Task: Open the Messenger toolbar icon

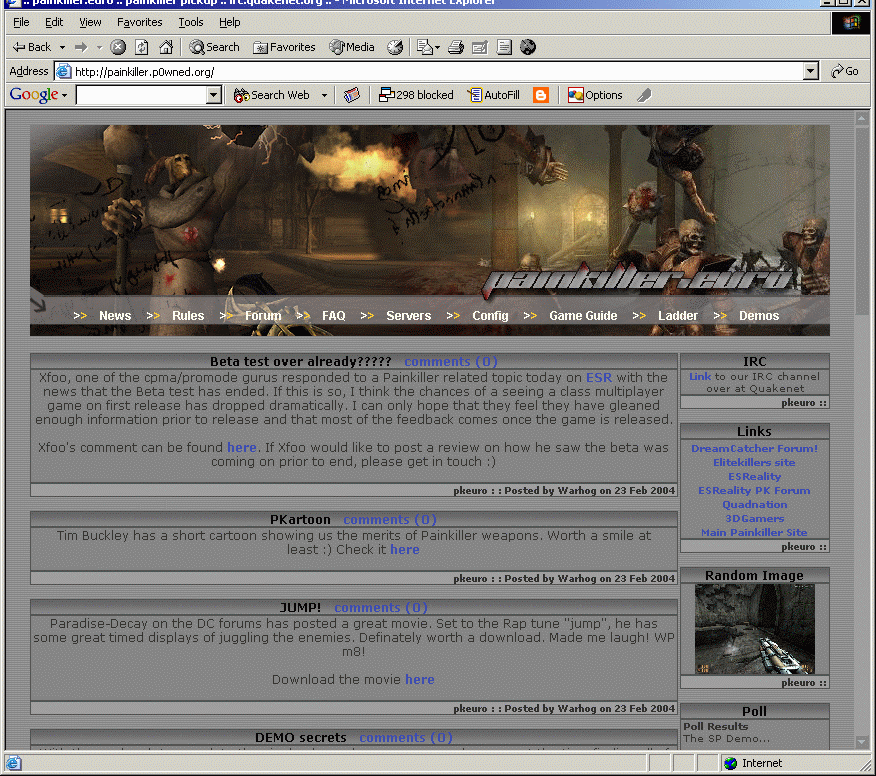Action: tap(528, 47)
